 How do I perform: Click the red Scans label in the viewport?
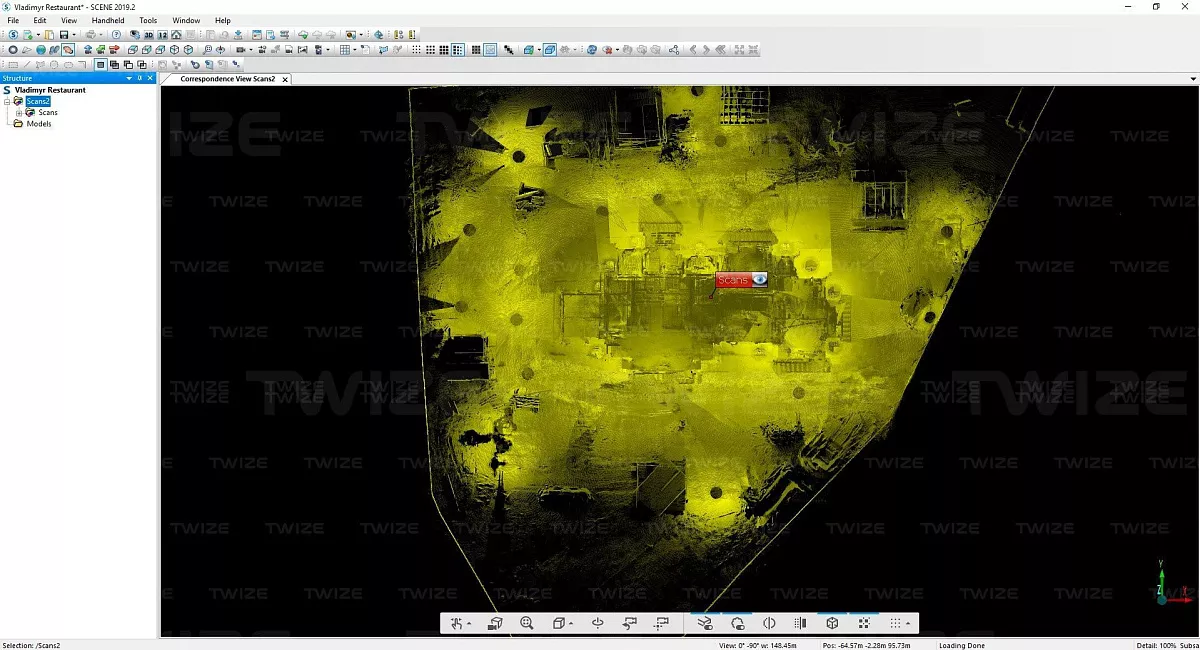[732, 280]
